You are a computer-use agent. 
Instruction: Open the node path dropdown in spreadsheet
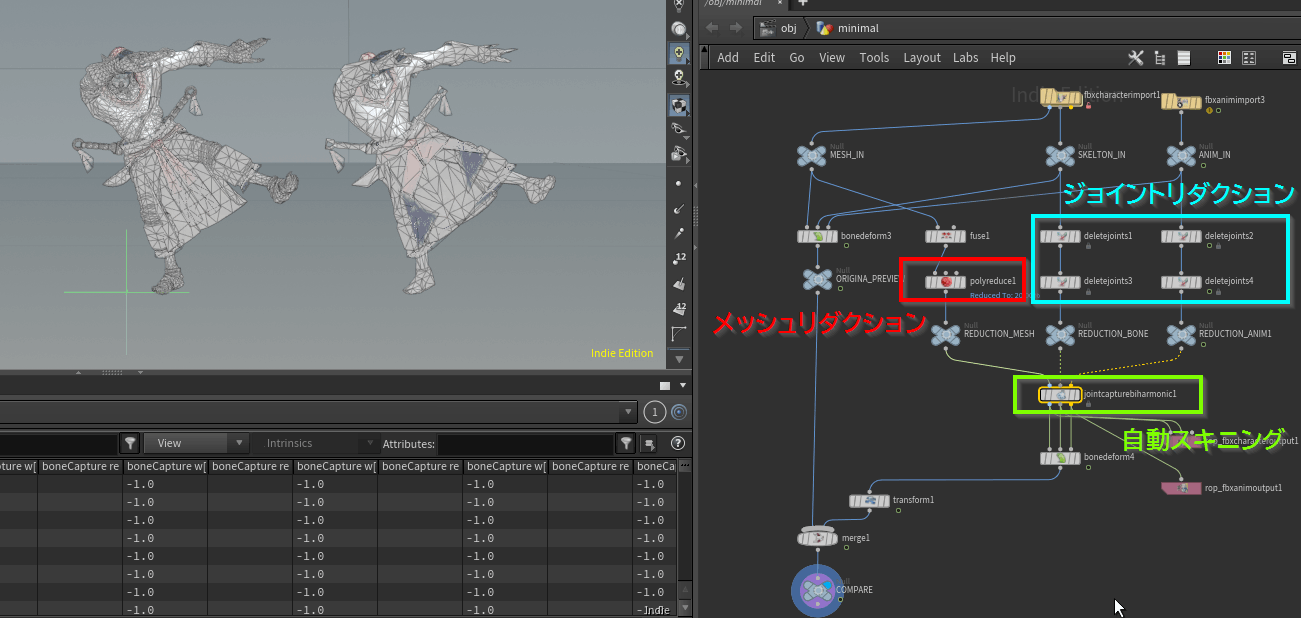click(x=627, y=411)
